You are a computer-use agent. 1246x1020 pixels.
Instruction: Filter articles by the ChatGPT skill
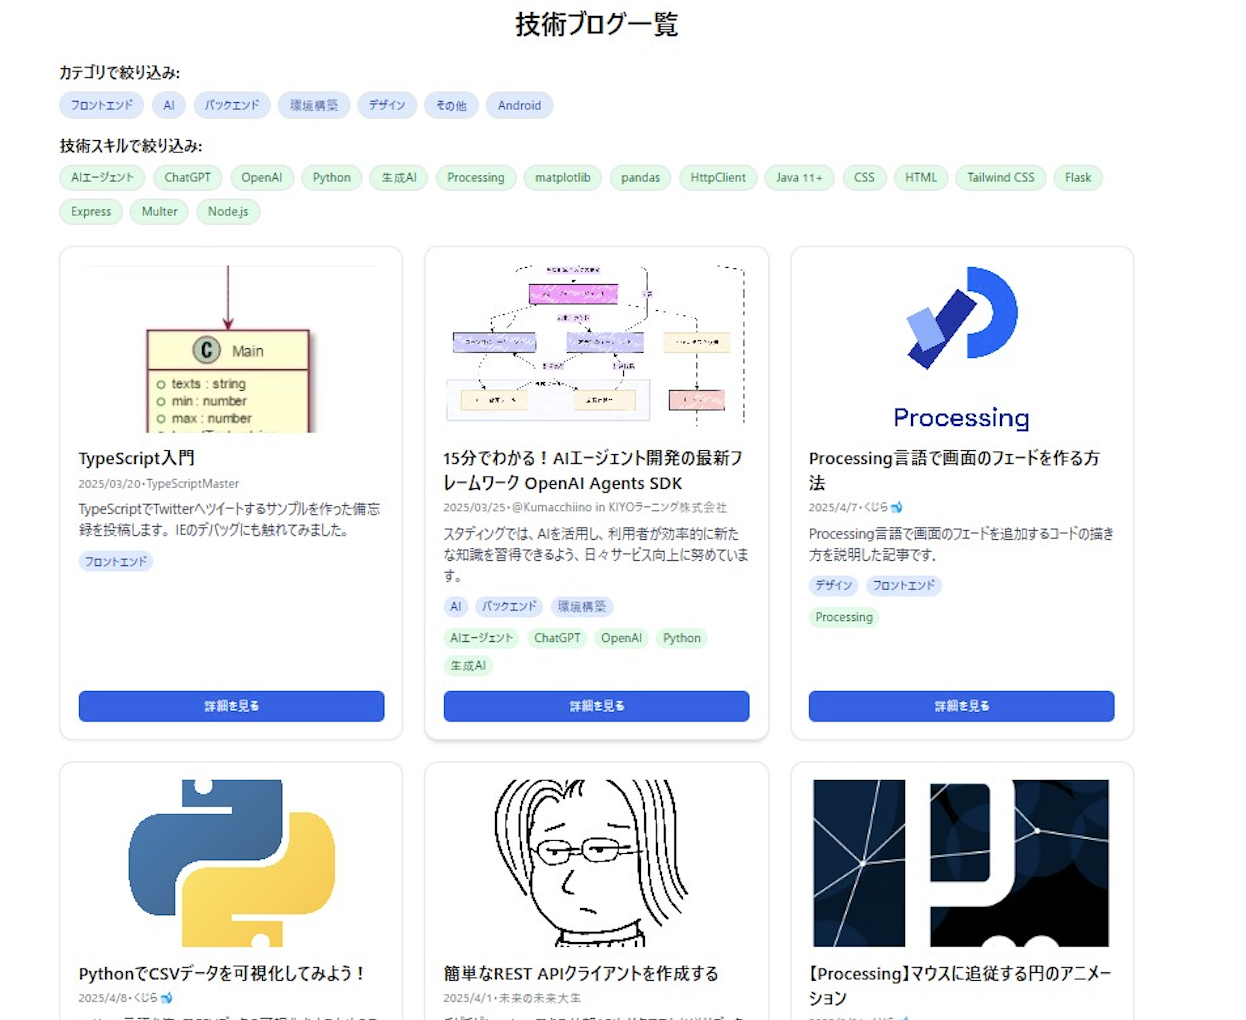coord(187,177)
